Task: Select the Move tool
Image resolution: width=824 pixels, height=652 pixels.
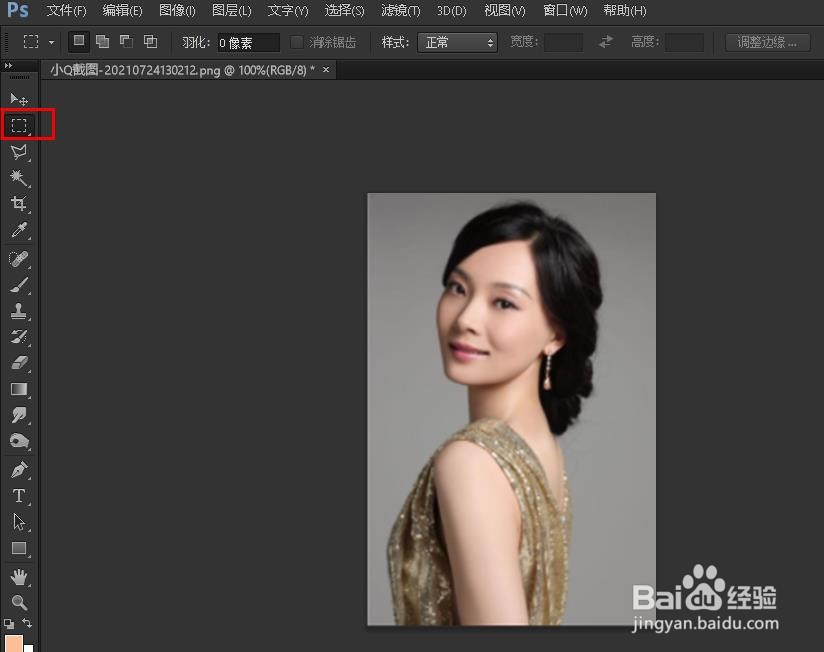Action: tap(18, 99)
